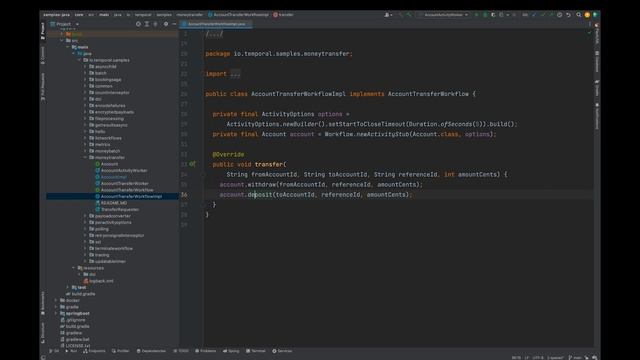This screenshot has height=360, width=640.
Task: Select gradlew.bat in project tree
Action: pyautogui.click(x=77, y=339)
